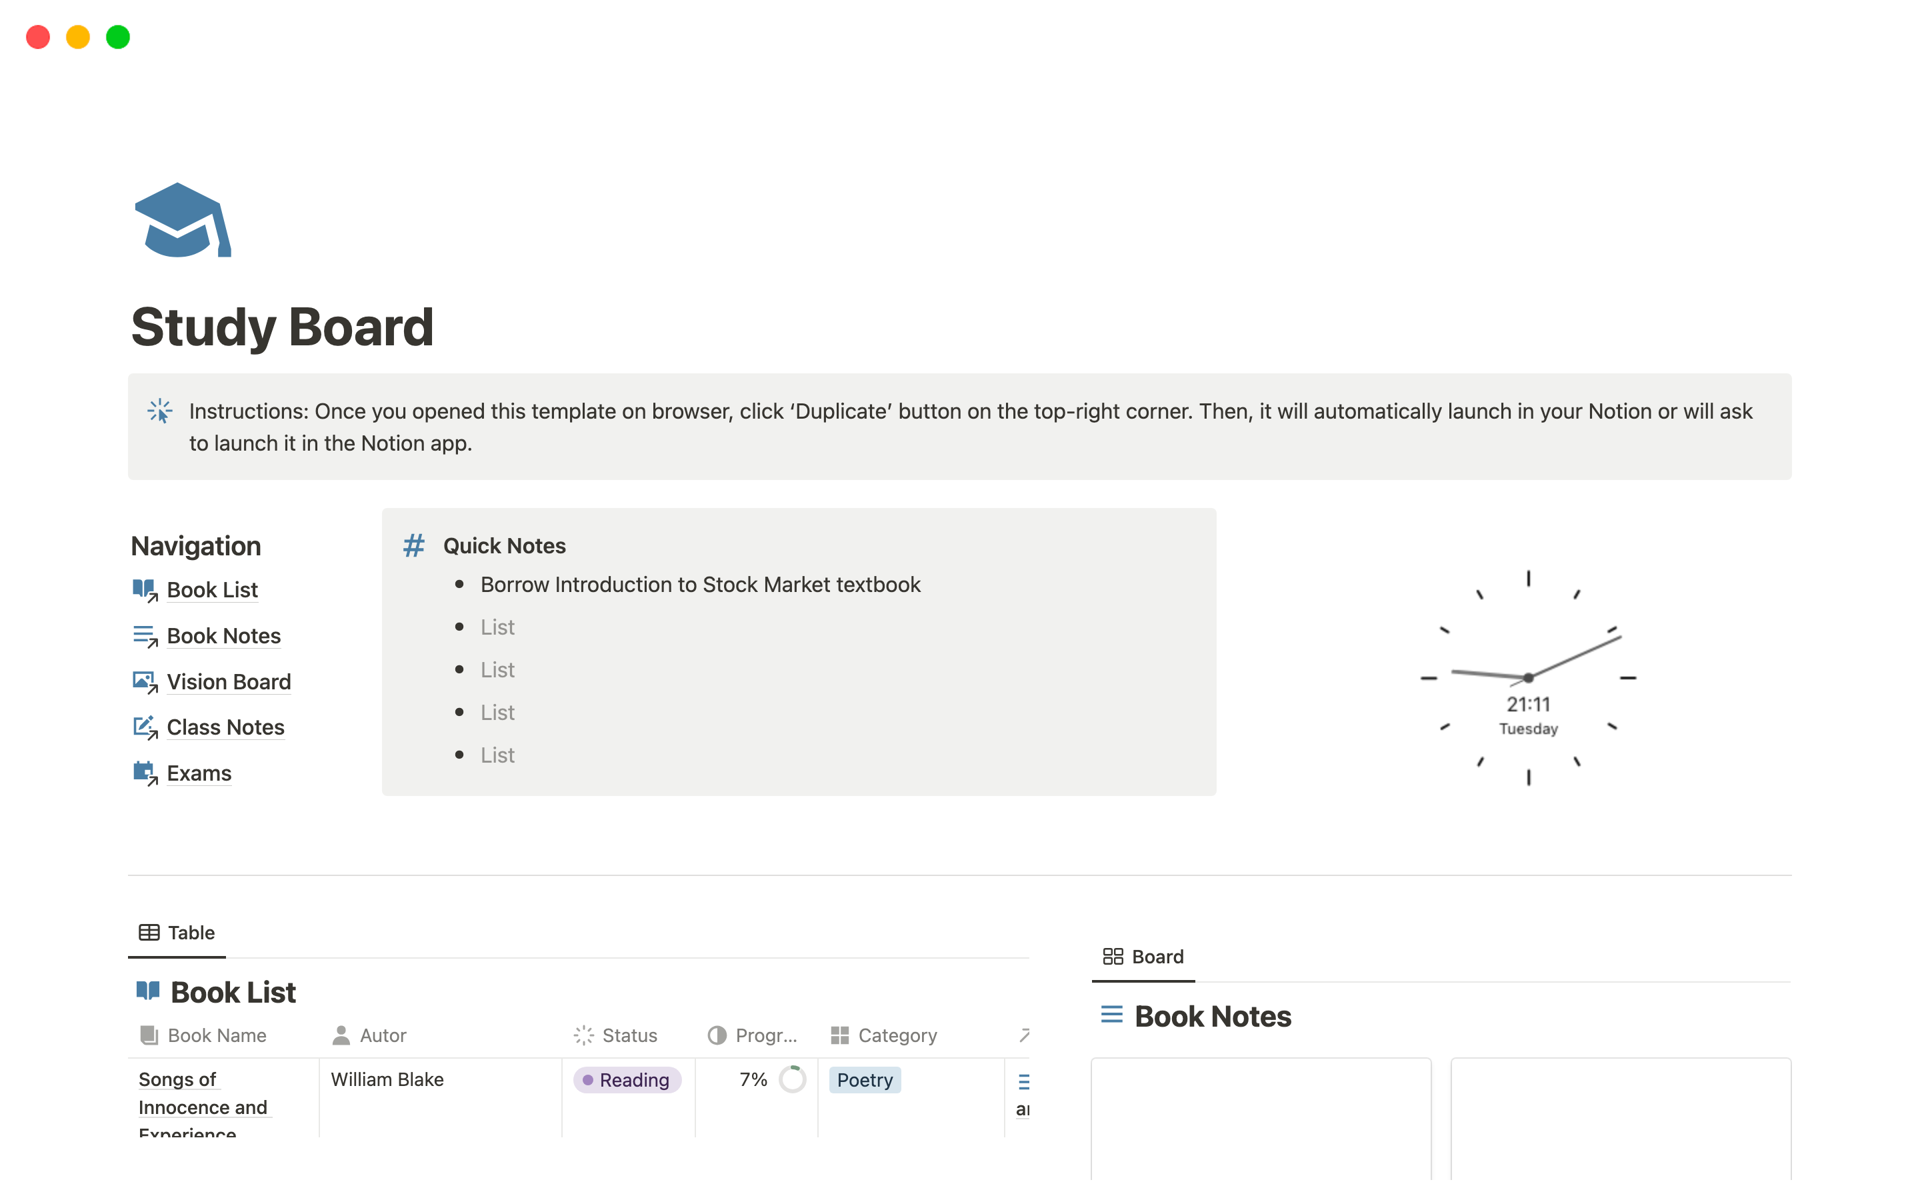Viewport: 1920px width, 1200px height.
Task: Open the Vision Board page link
Action: 228,682
